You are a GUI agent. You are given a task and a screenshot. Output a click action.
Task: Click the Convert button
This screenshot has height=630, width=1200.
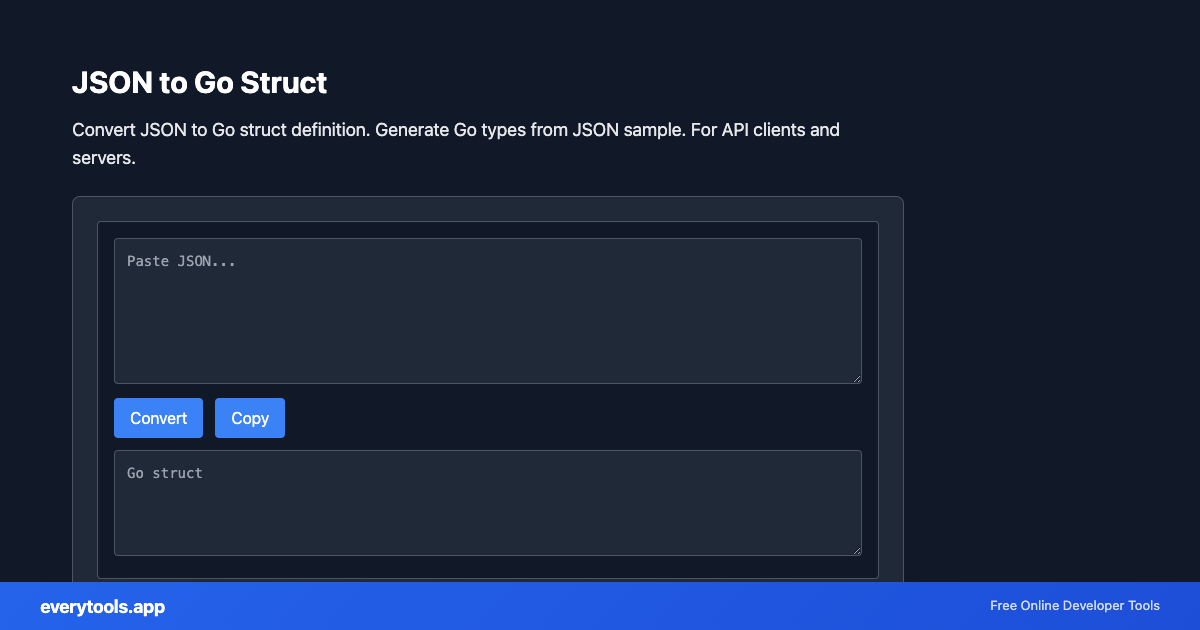[x=158, y=417]
